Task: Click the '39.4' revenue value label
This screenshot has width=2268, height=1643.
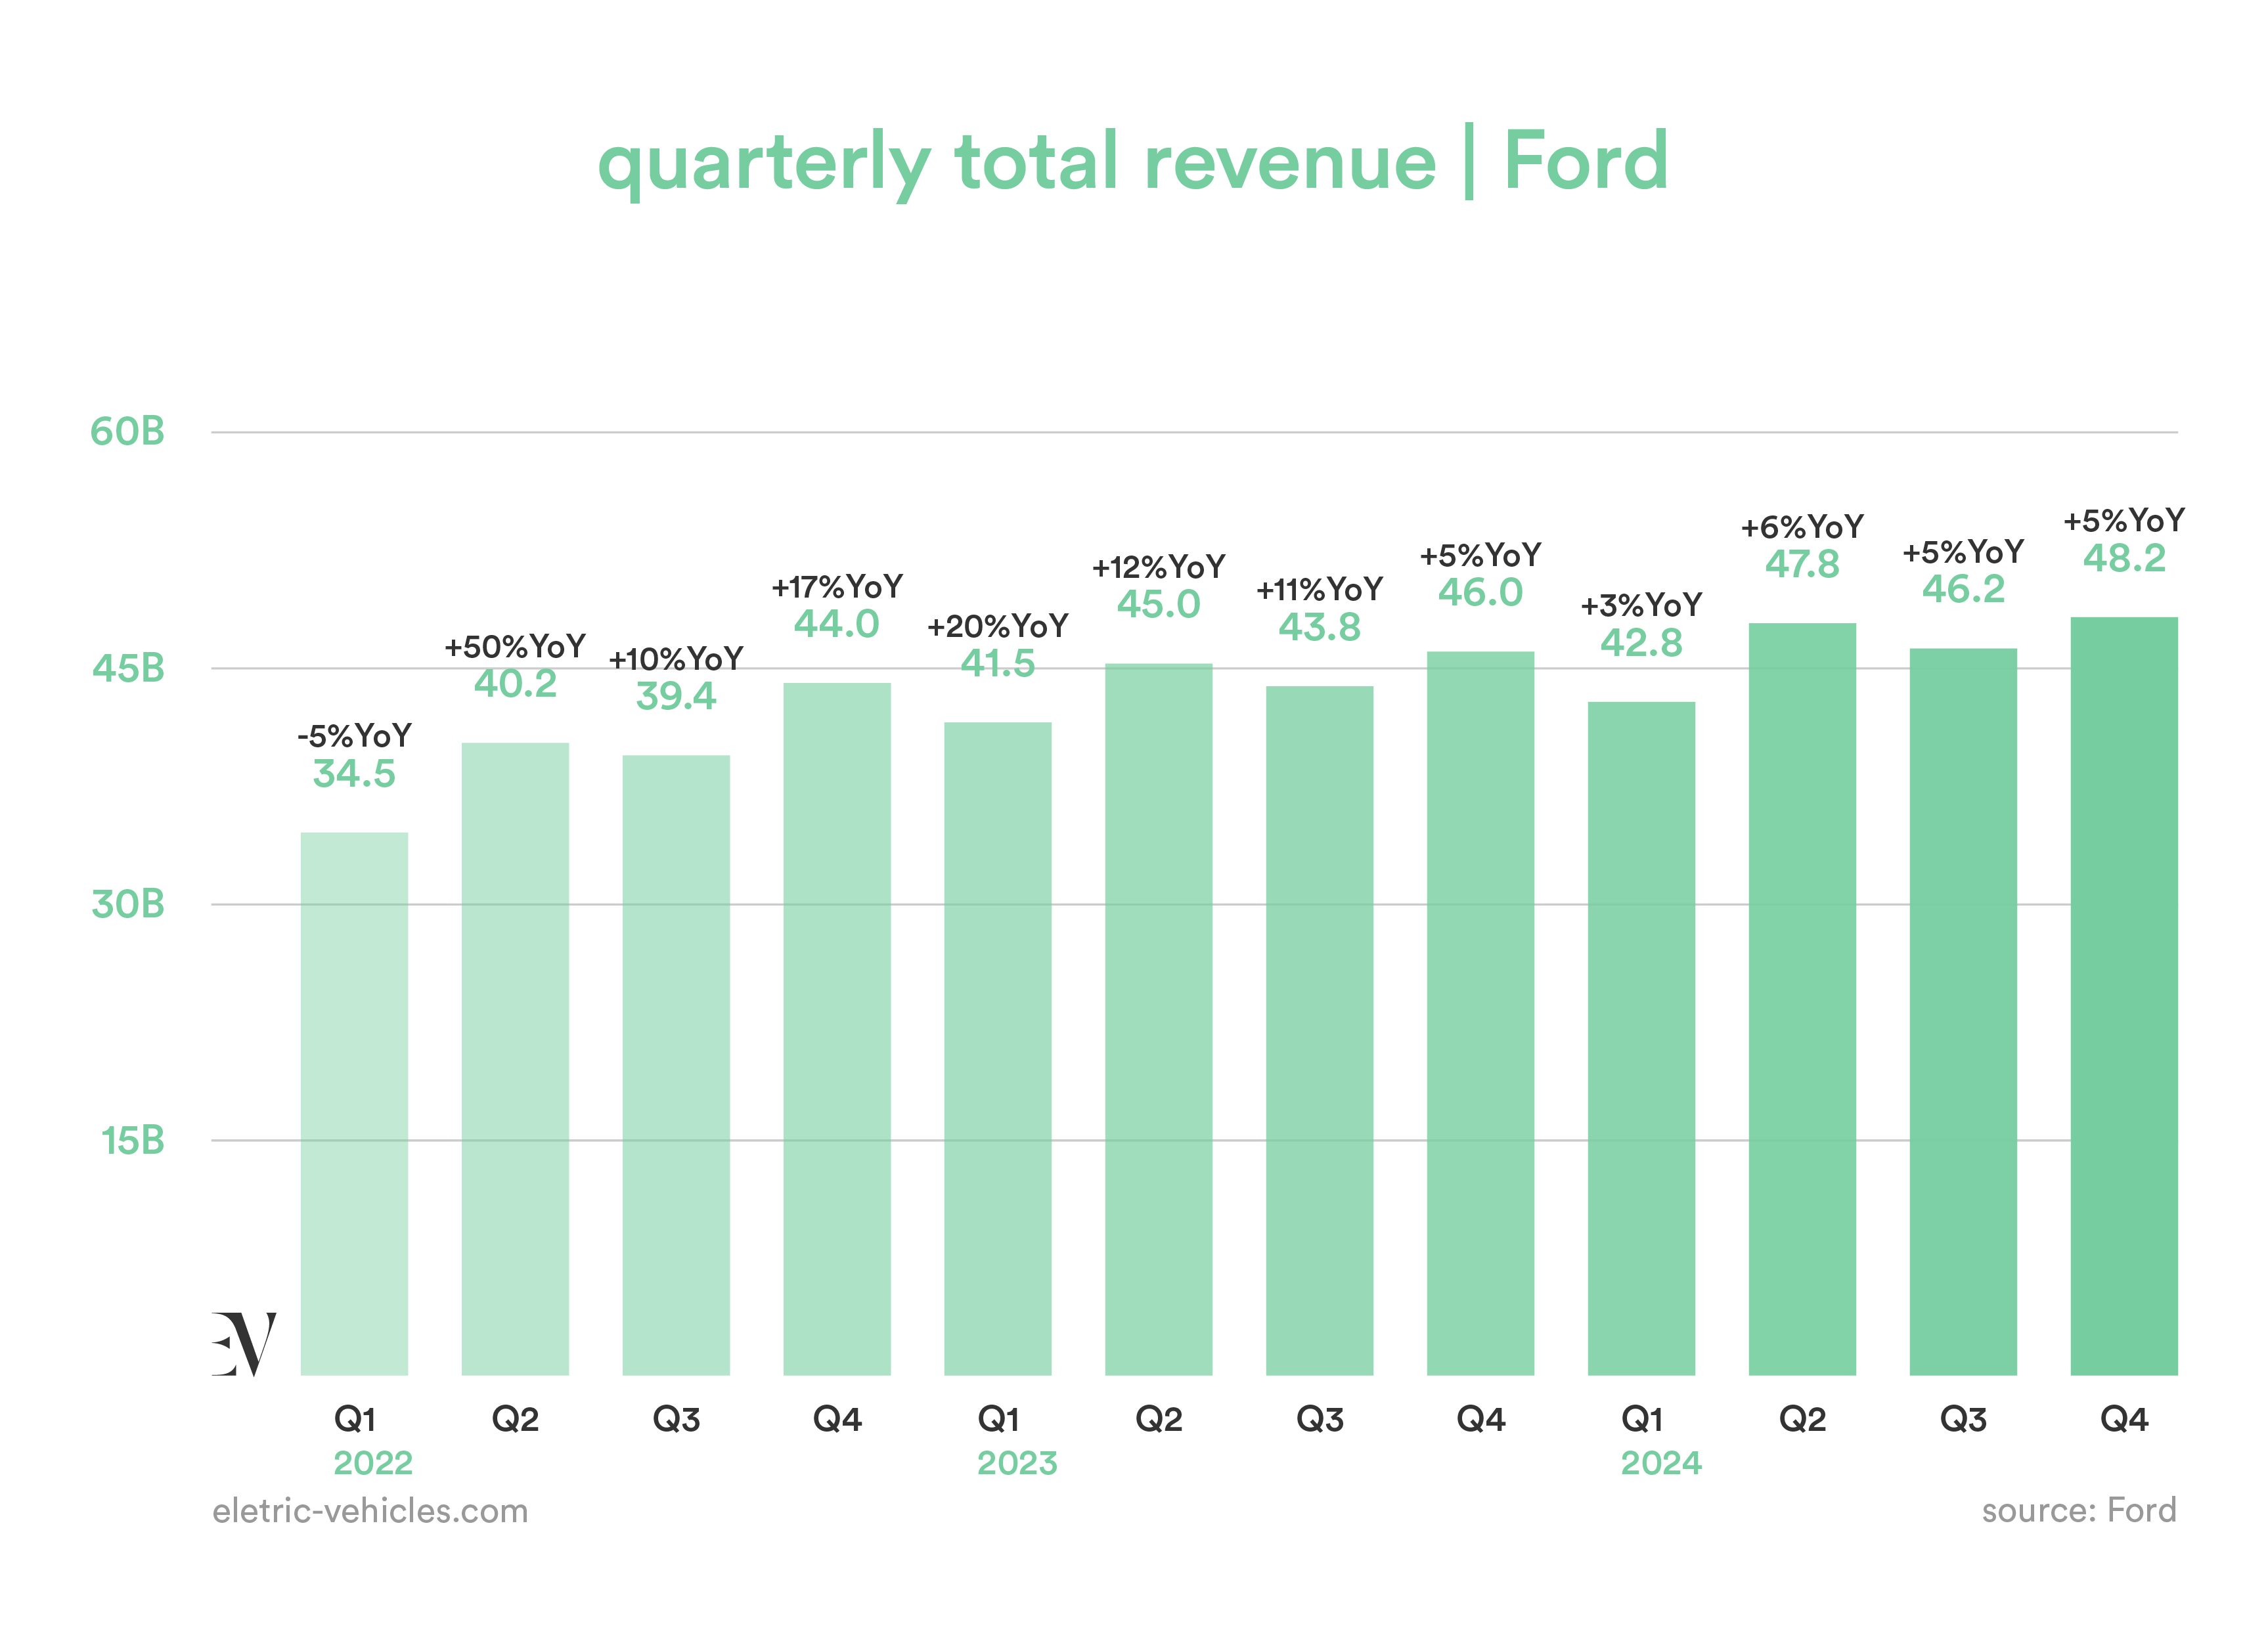Action: click(676, 696)
